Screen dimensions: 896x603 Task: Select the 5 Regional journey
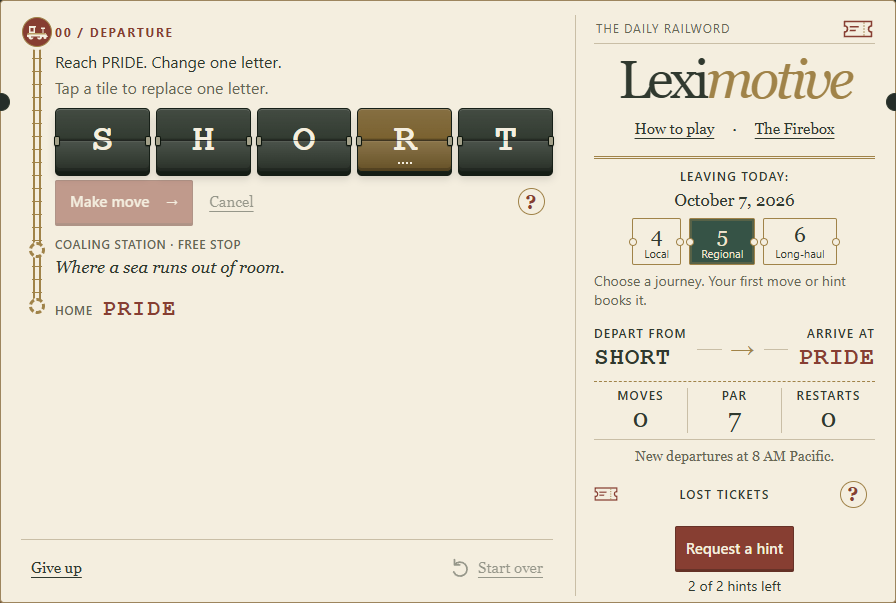tap(722, 241)
